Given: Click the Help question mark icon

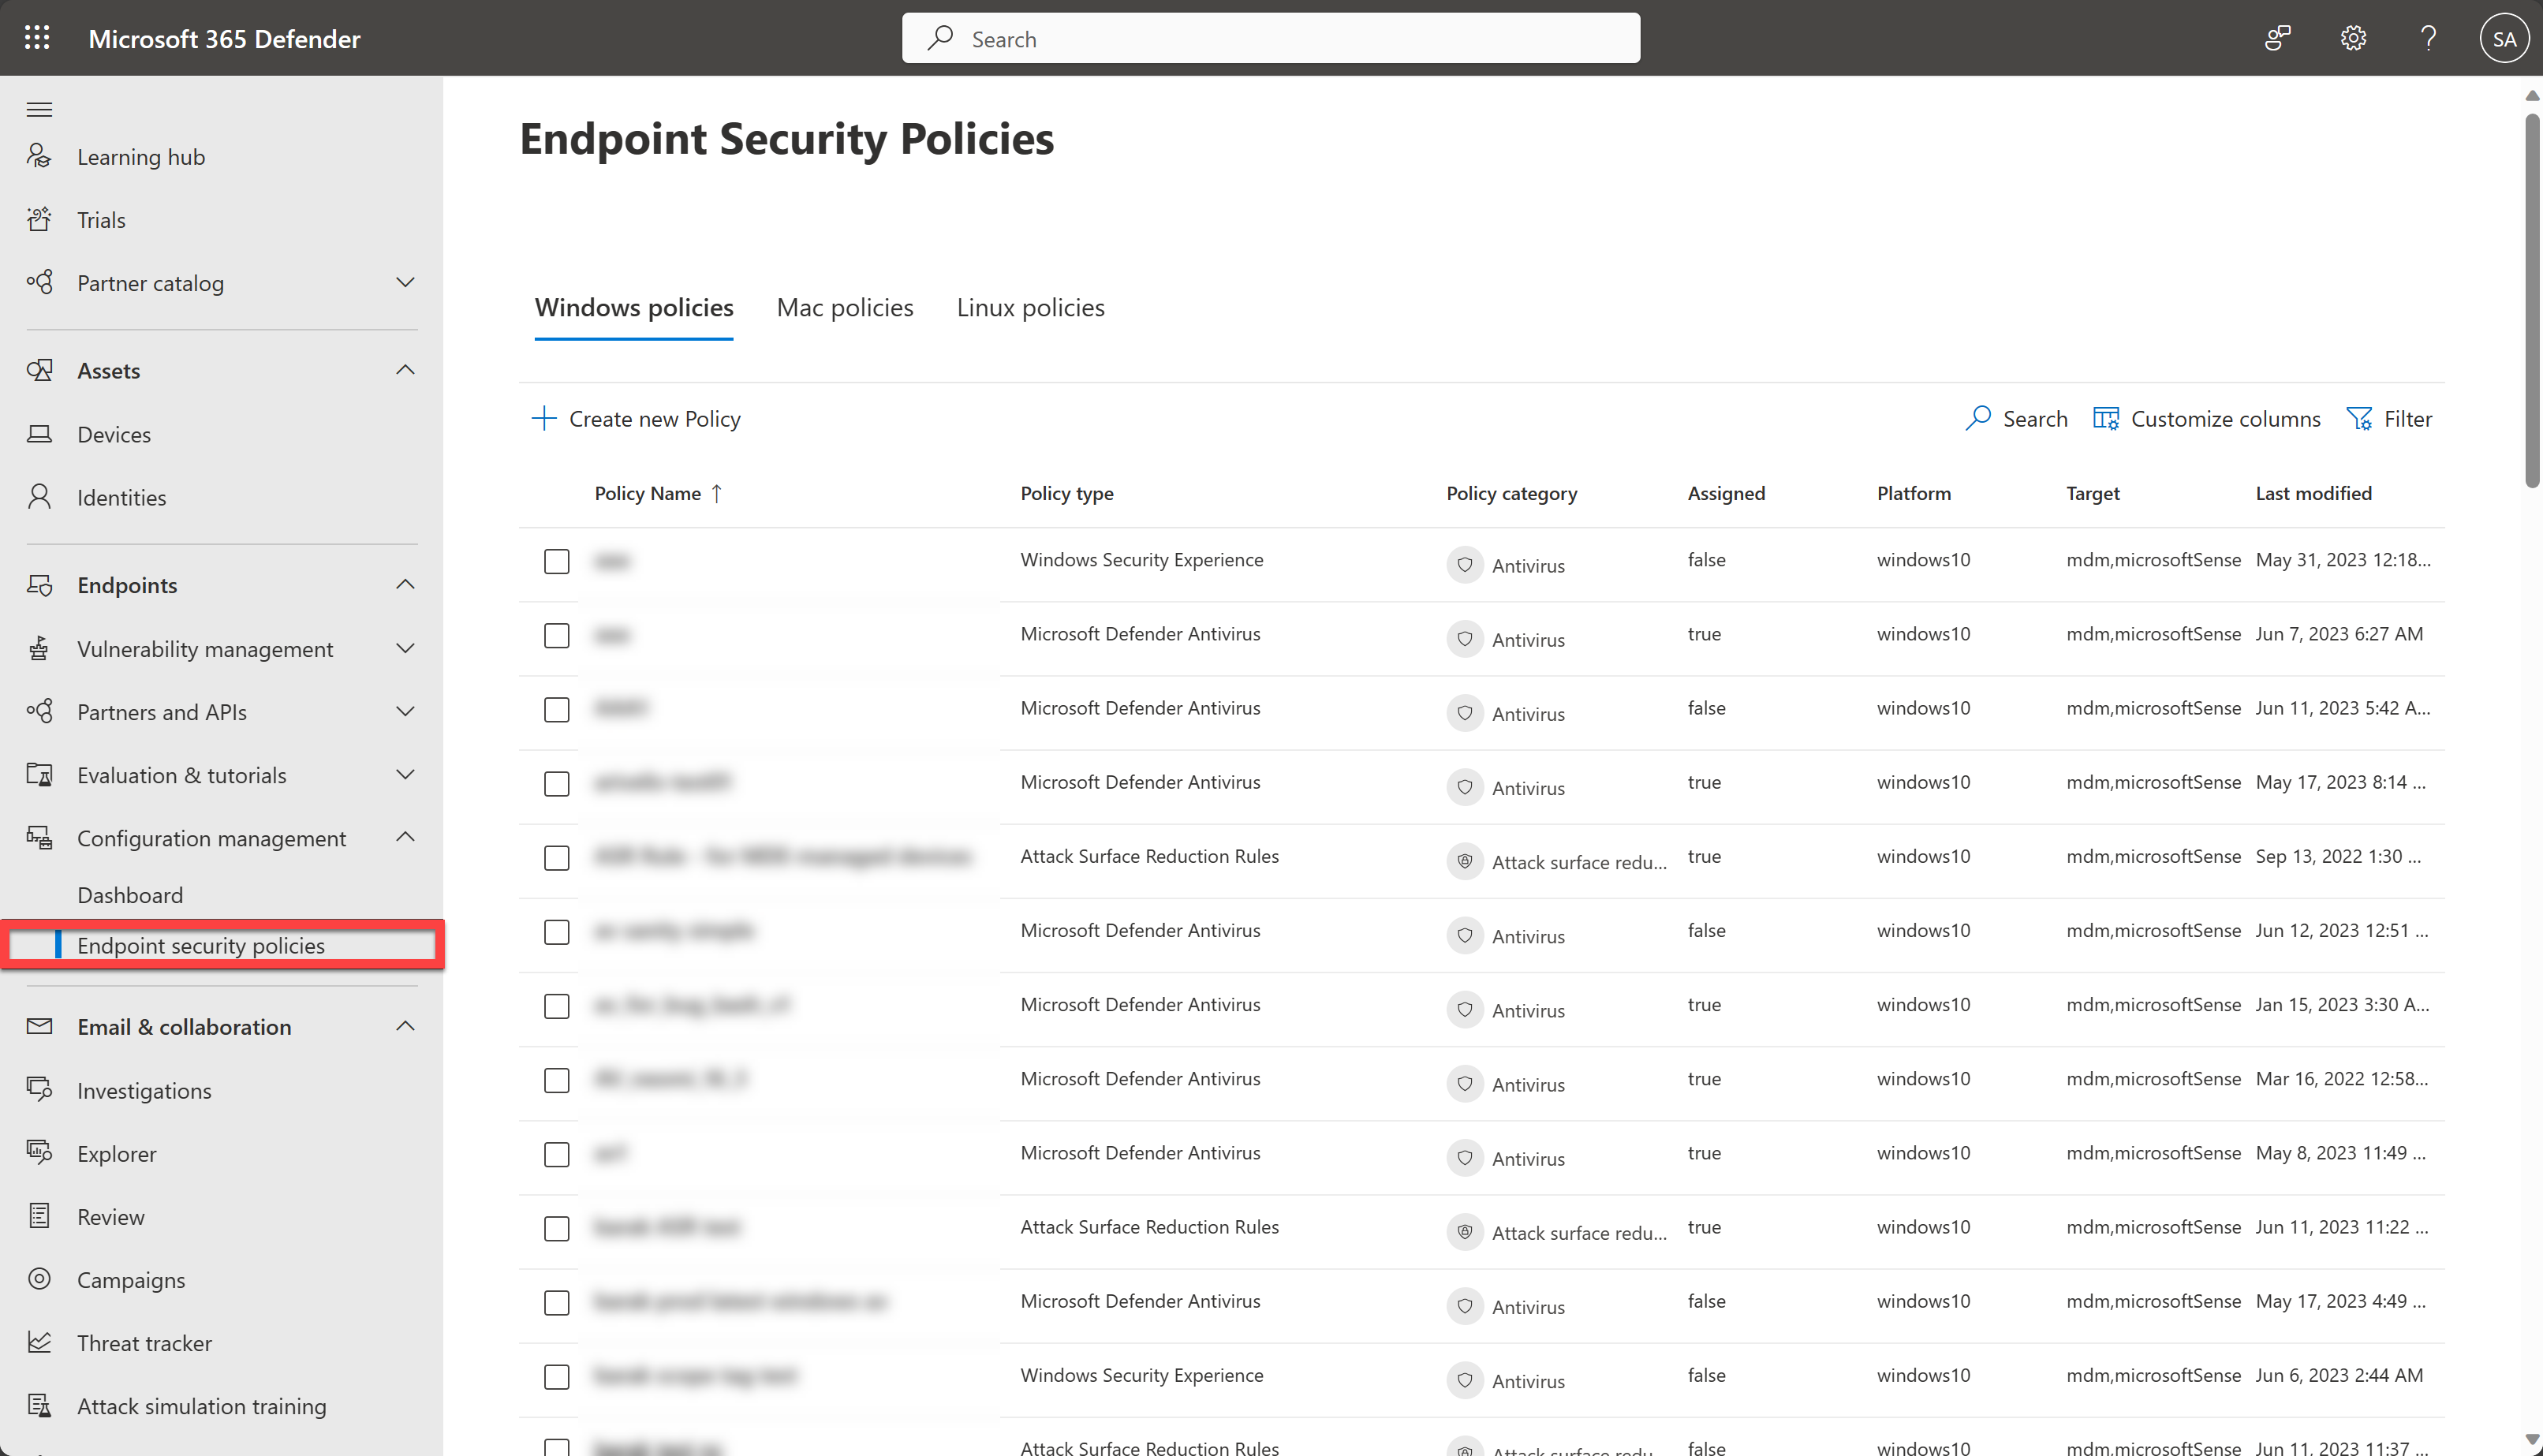Looking at the screenshot, I should tap(2428, 39).
